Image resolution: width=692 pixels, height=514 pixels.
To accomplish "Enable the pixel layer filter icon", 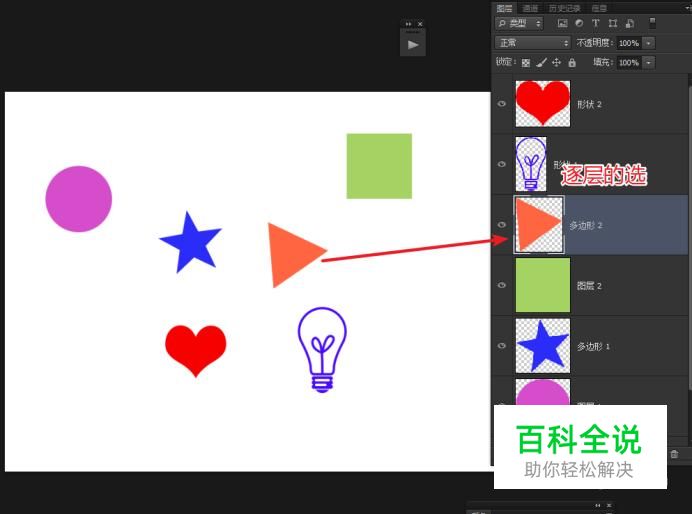I will click(x=562, y=23).
